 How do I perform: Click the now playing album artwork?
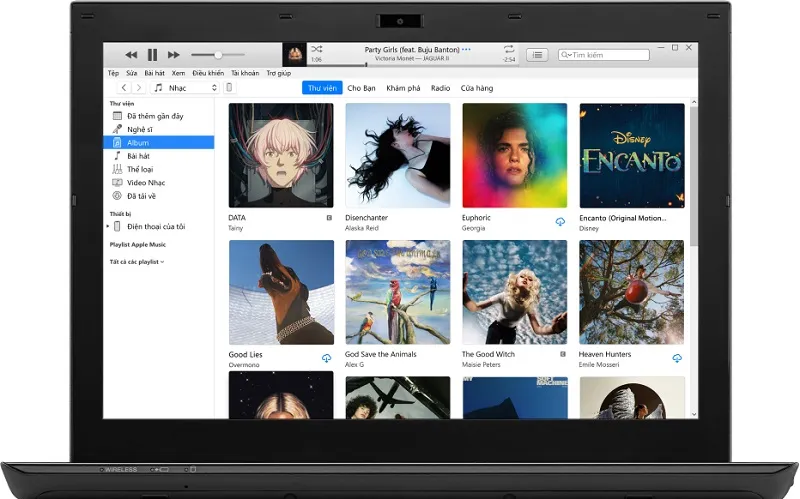[x=294, y=55]
